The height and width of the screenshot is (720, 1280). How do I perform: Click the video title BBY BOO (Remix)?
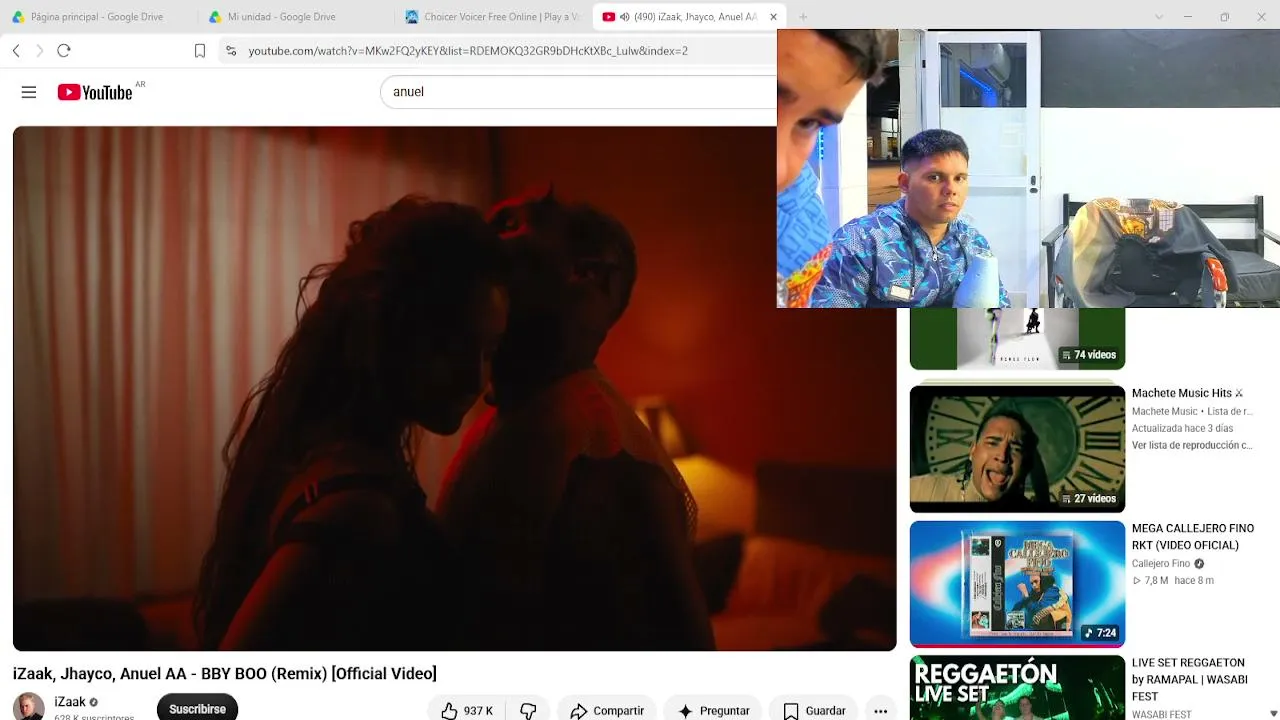coord(225,674)
